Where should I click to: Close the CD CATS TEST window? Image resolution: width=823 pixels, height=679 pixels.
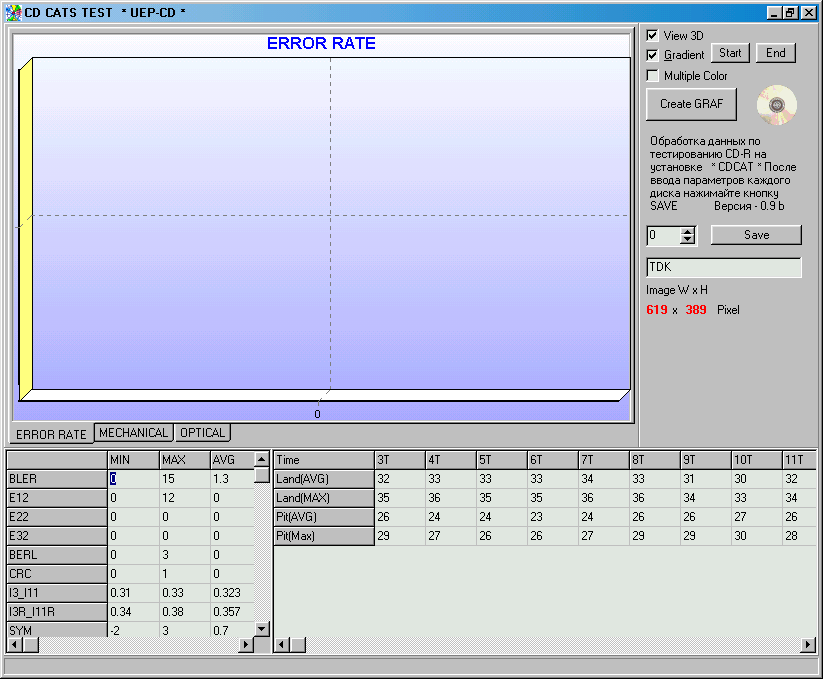pyautogui.click(x=809, y=13)
